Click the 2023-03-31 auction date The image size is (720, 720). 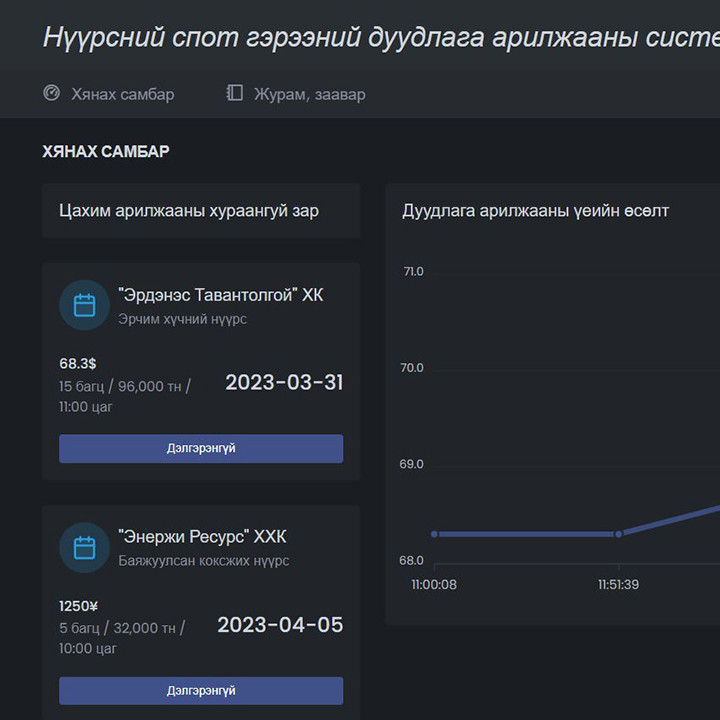pyautogui.click(x=284, y=382)
